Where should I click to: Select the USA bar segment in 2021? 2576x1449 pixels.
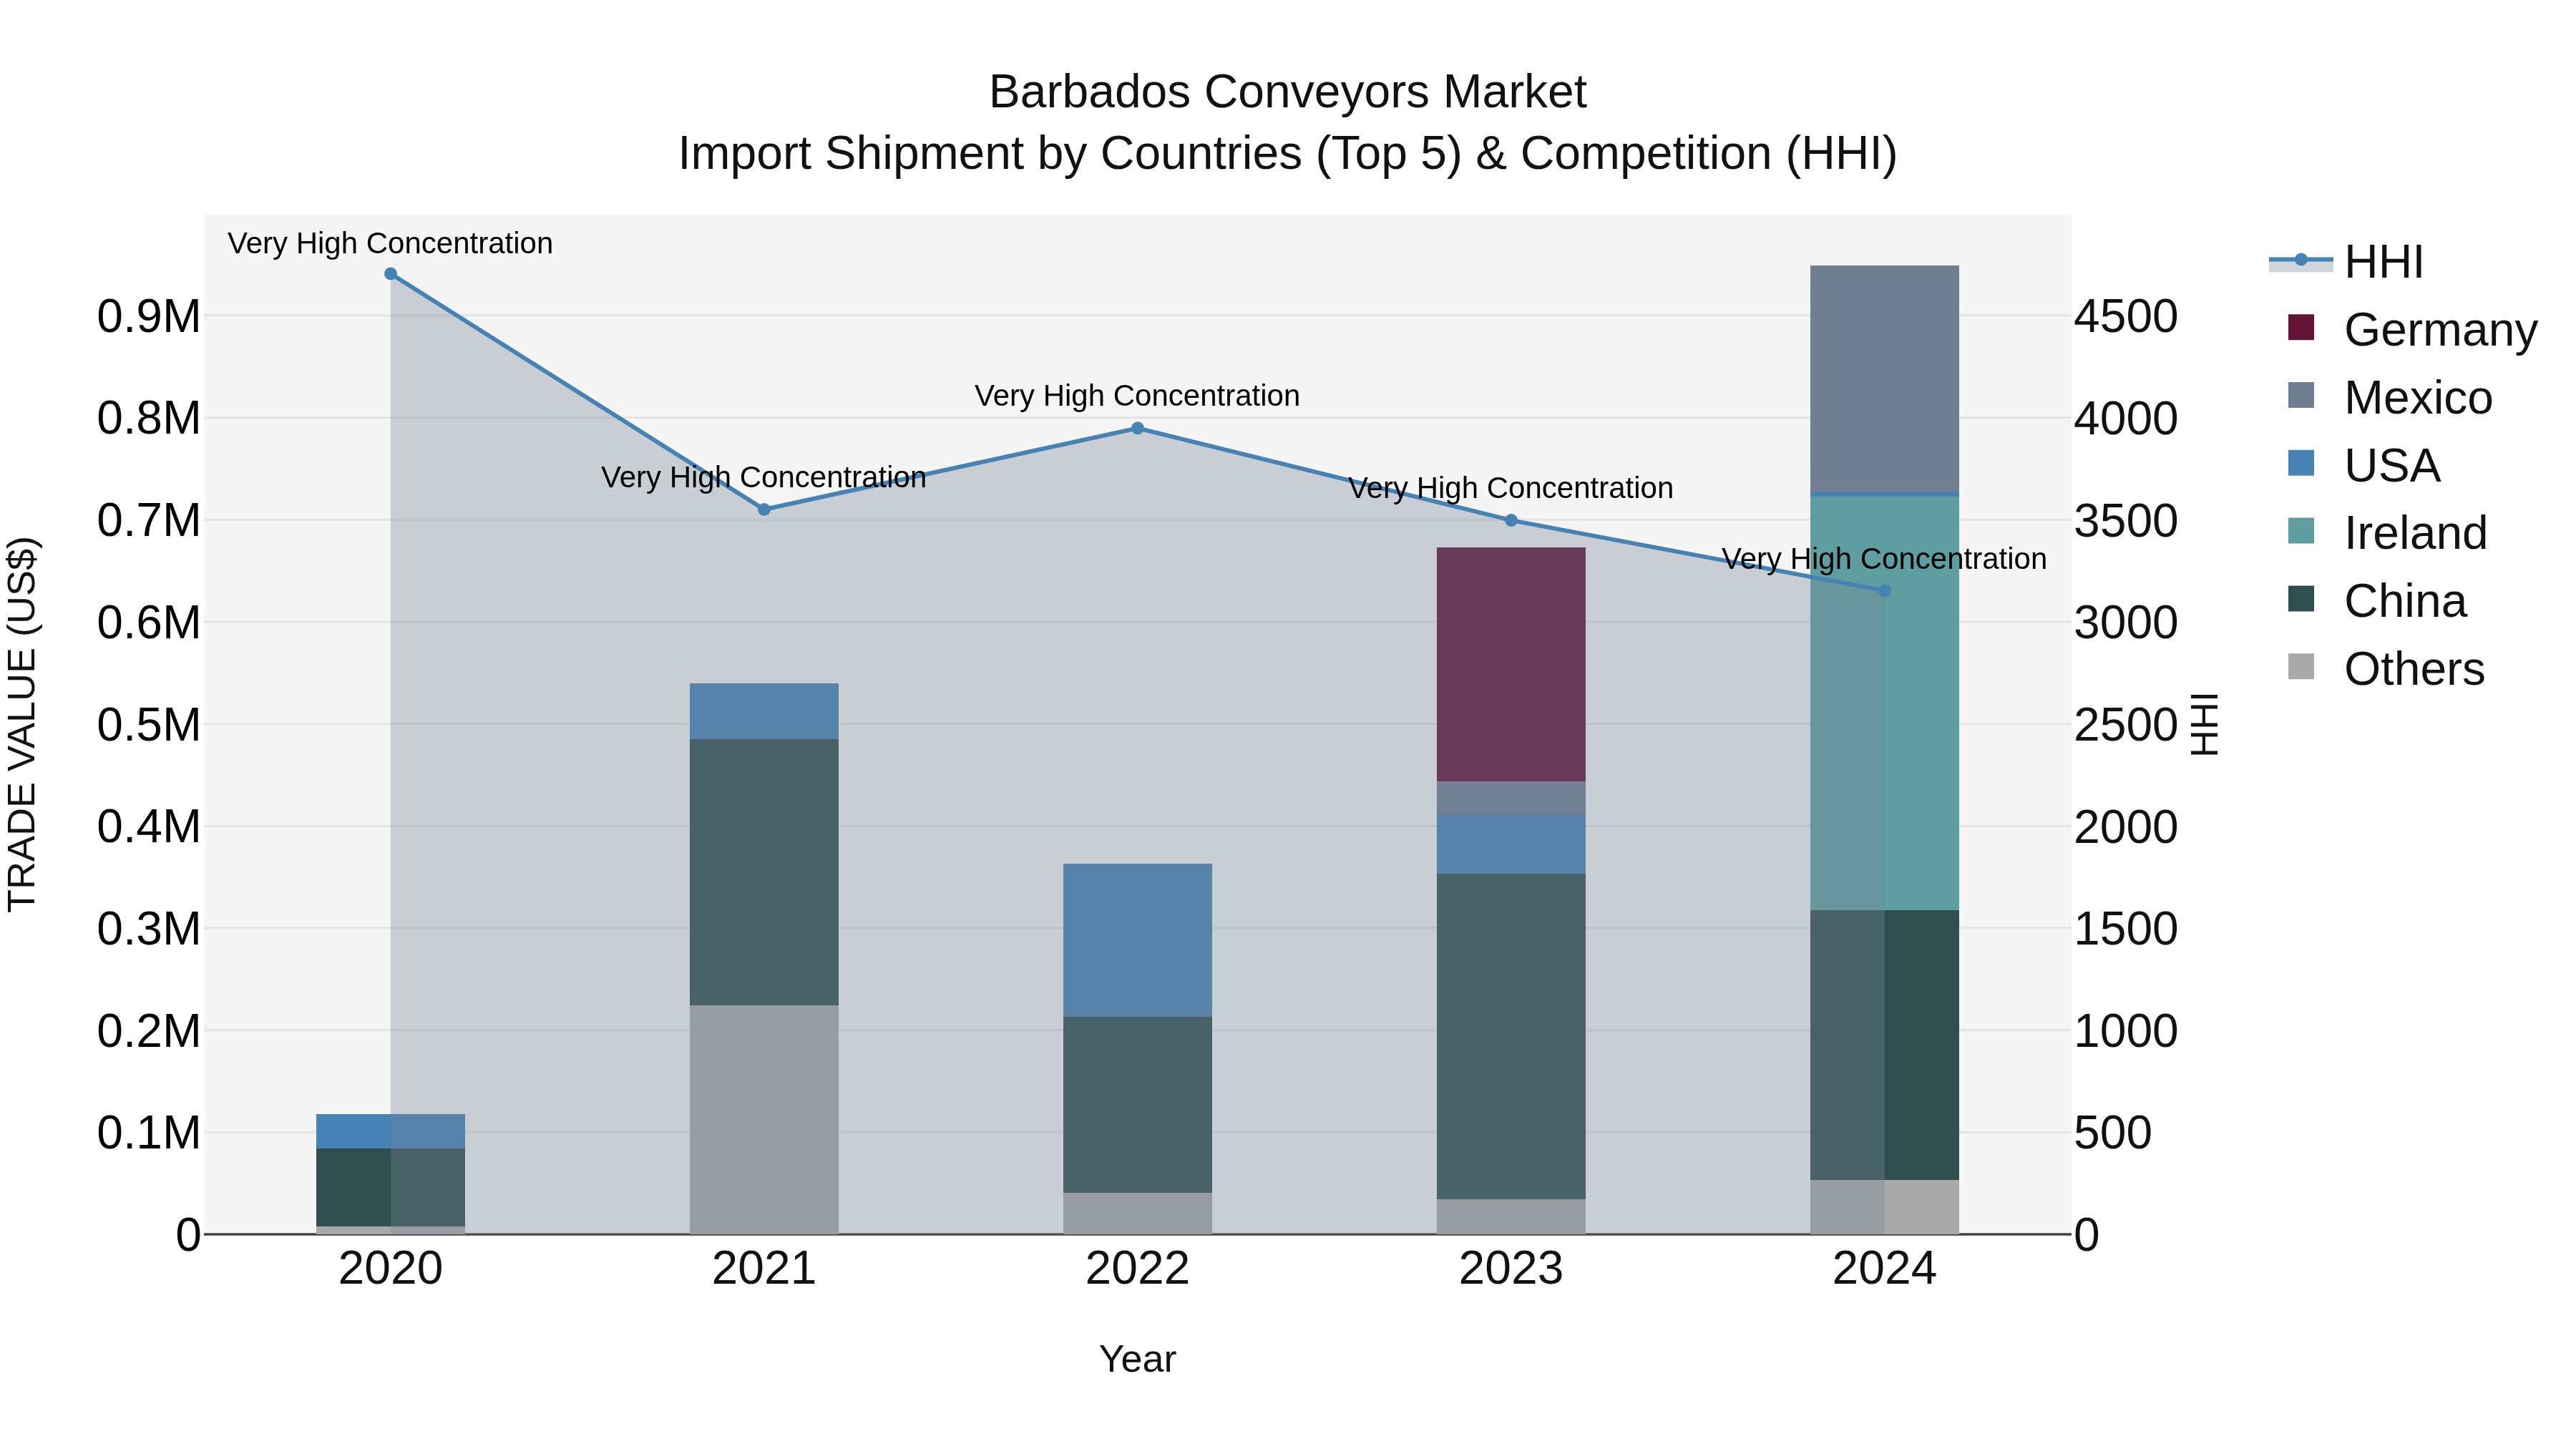click(x=764, y=711)
